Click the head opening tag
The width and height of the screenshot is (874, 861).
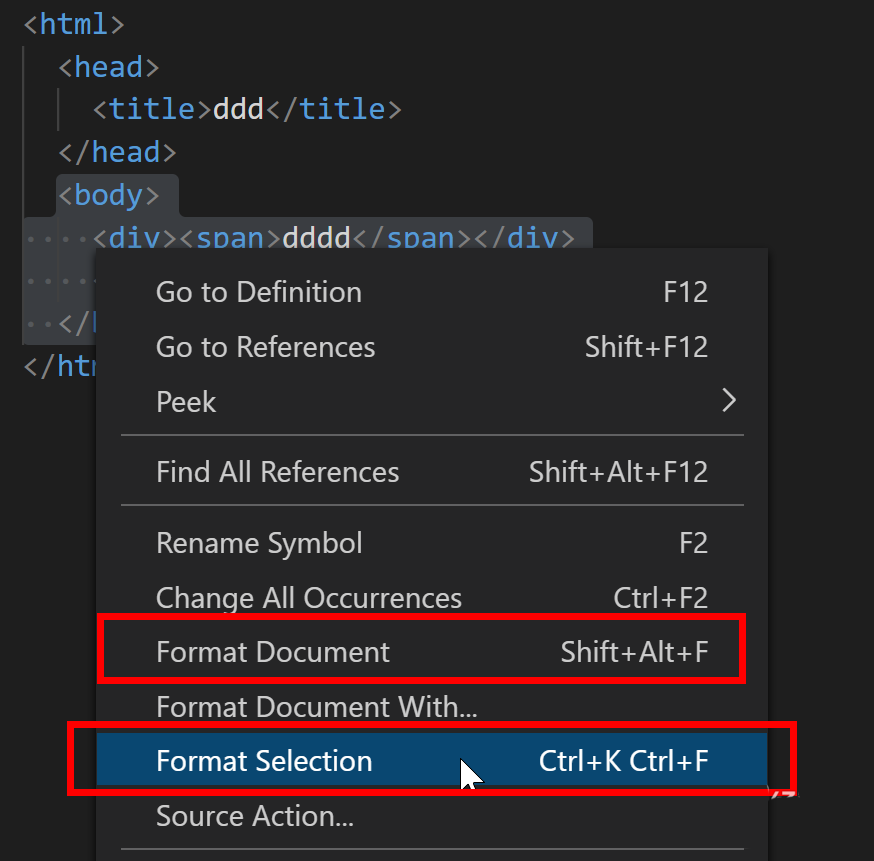point(109,66)
